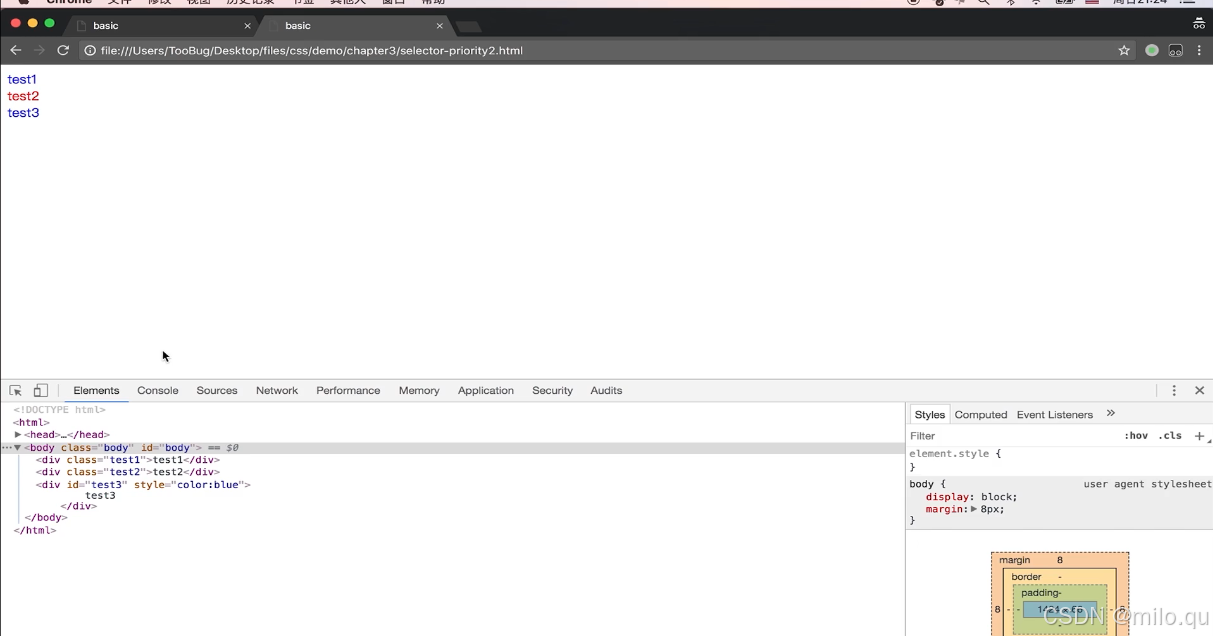The image size is (1213, 636).
Task: Open DevTools customize three-dot menu
Action: [x=1174, y=391]
